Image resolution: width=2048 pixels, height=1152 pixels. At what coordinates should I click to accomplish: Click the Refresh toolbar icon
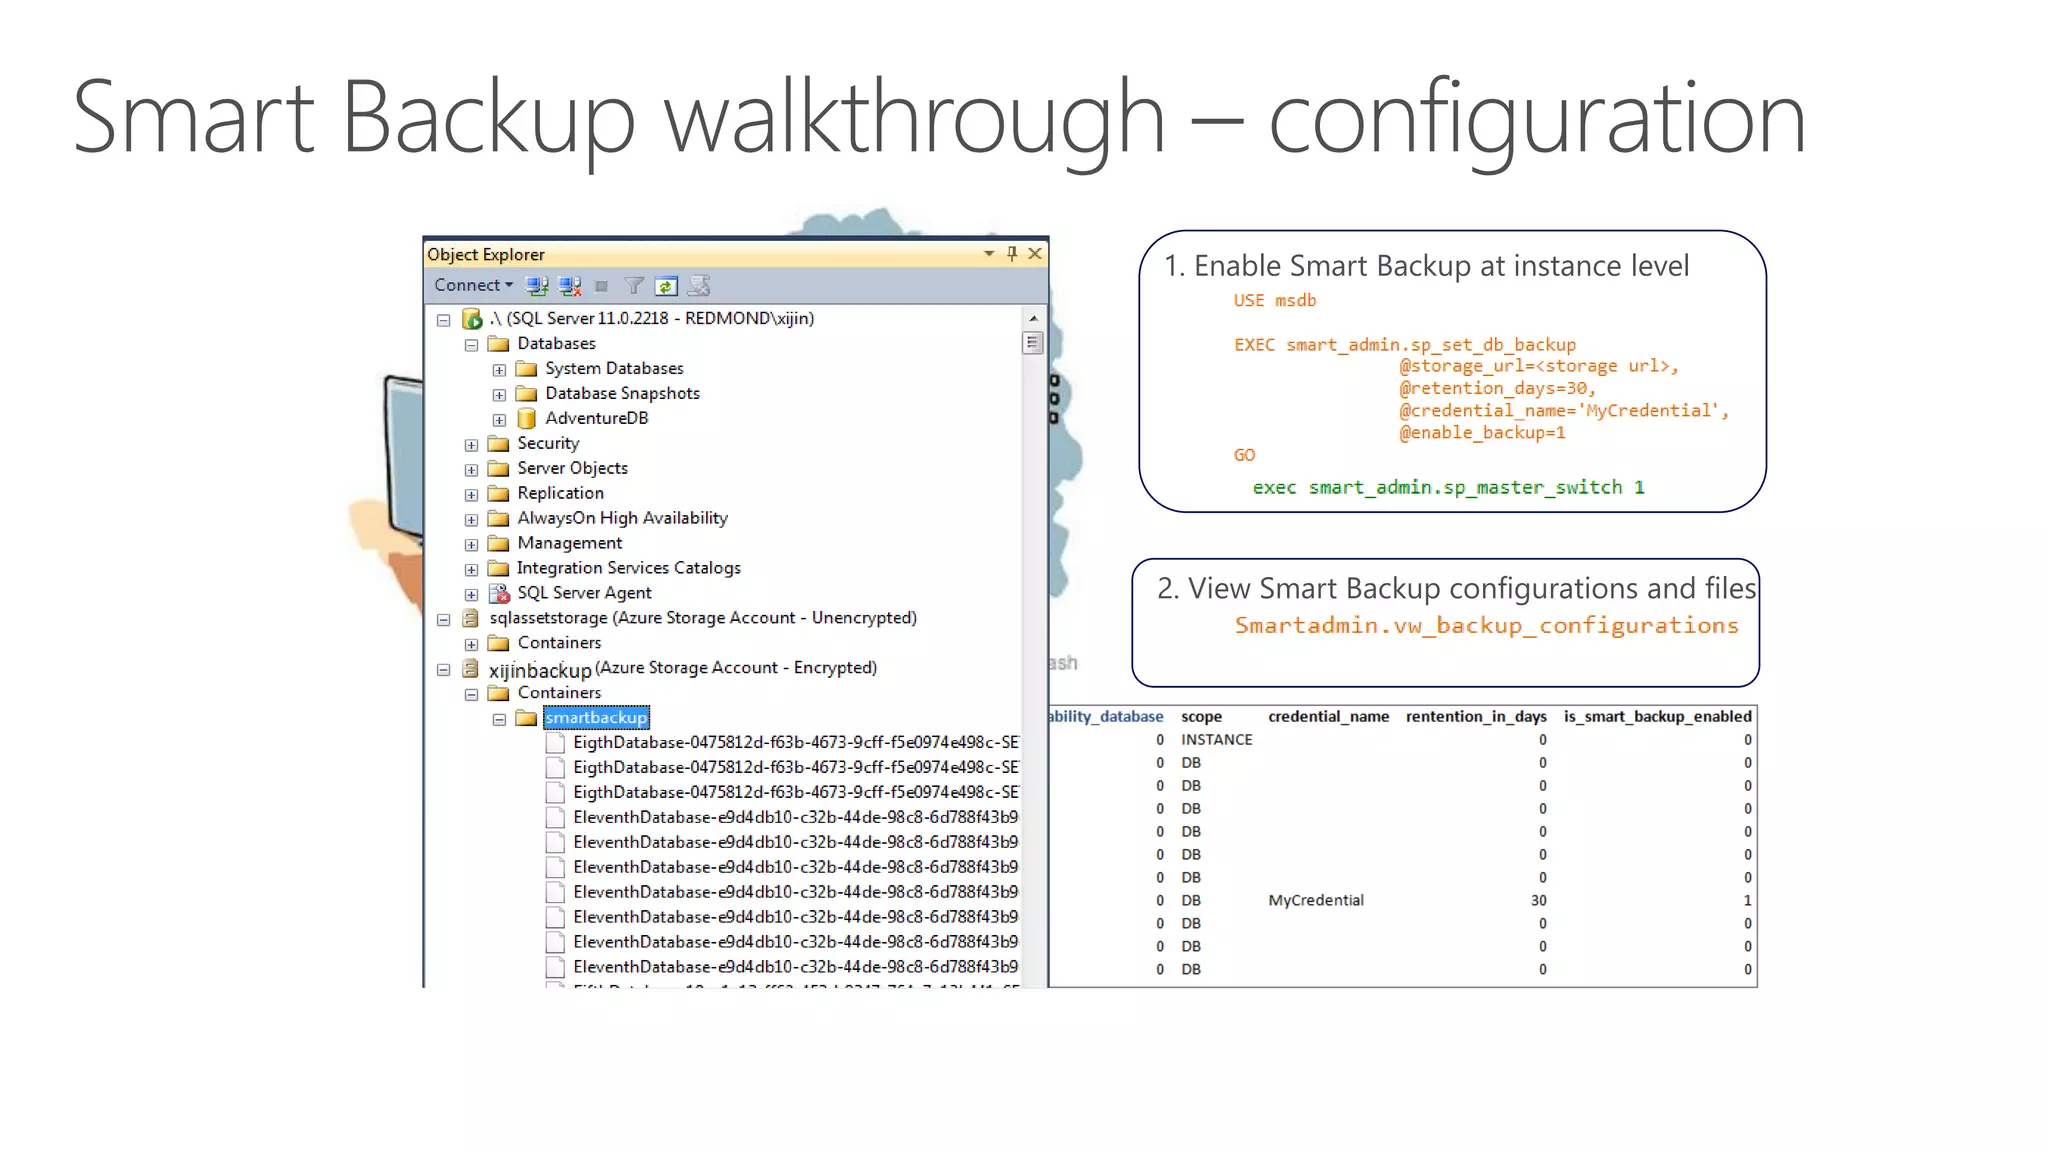[666, 286]
